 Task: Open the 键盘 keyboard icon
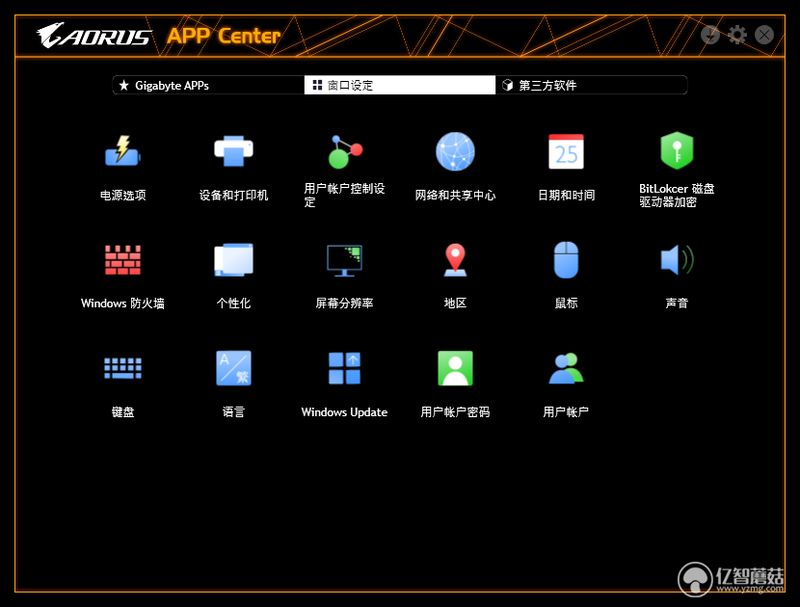[x=122, y=368]
